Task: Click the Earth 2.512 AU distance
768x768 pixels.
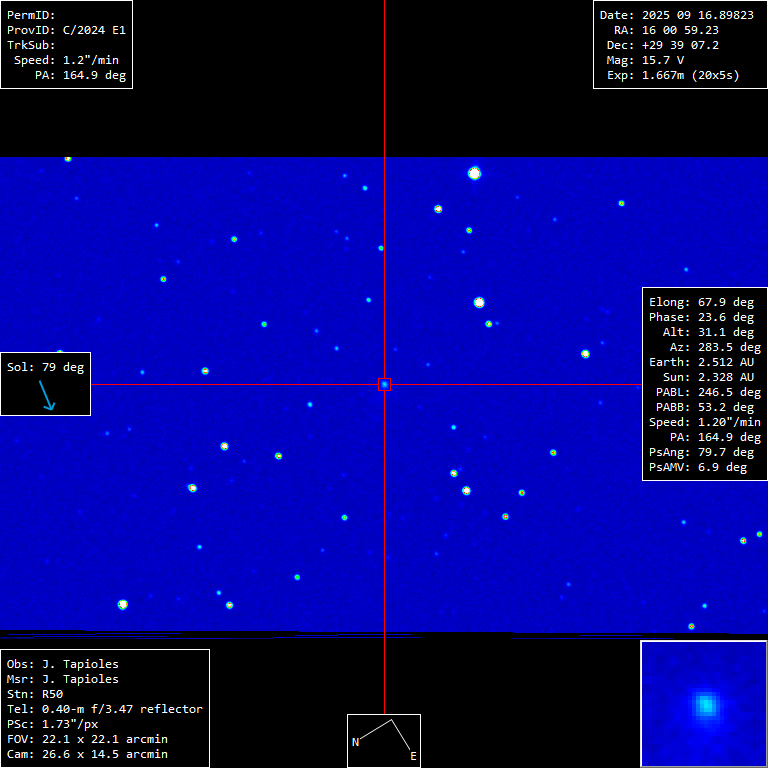Action: (701, 362)
